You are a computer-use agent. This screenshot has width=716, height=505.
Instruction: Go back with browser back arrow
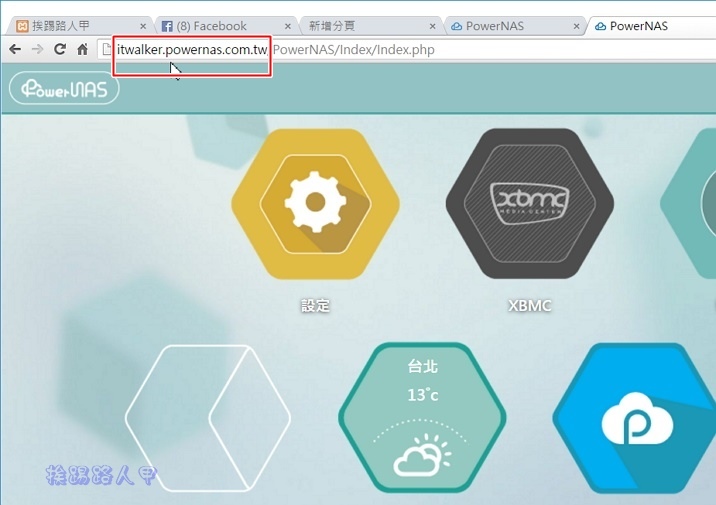15,49
